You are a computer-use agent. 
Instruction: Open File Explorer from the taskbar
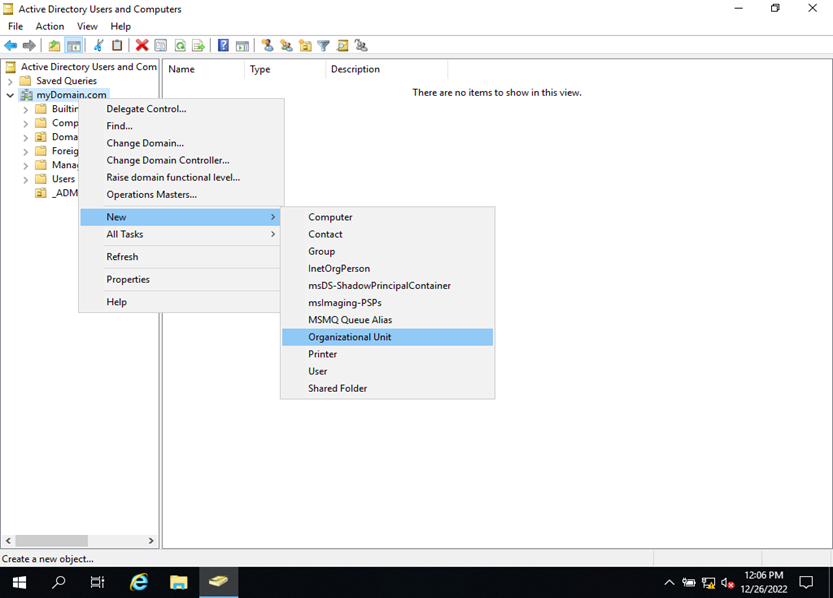pos(178,583)
